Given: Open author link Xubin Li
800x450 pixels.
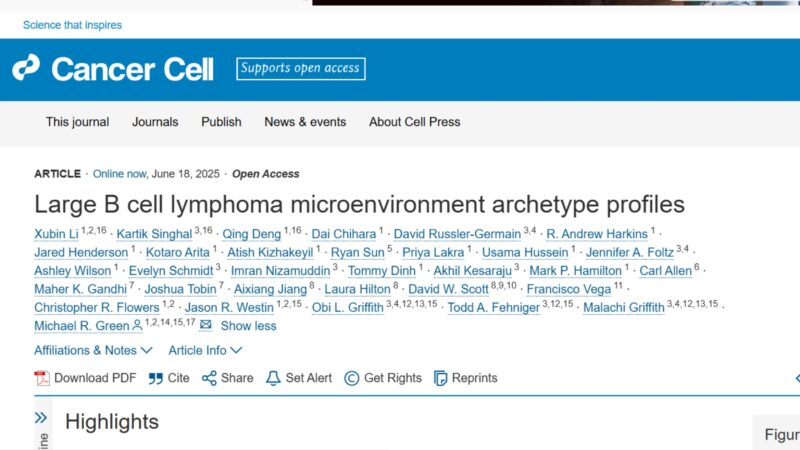Looking at the screenshot, I should (57, 234).
